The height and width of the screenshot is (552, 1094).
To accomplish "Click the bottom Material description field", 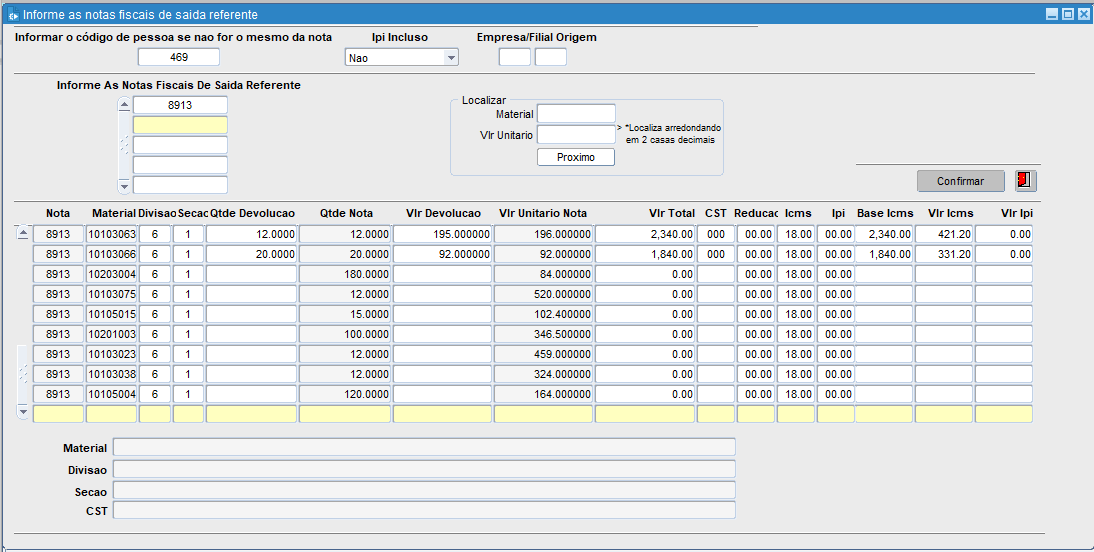I will click(x=424, y=447).
